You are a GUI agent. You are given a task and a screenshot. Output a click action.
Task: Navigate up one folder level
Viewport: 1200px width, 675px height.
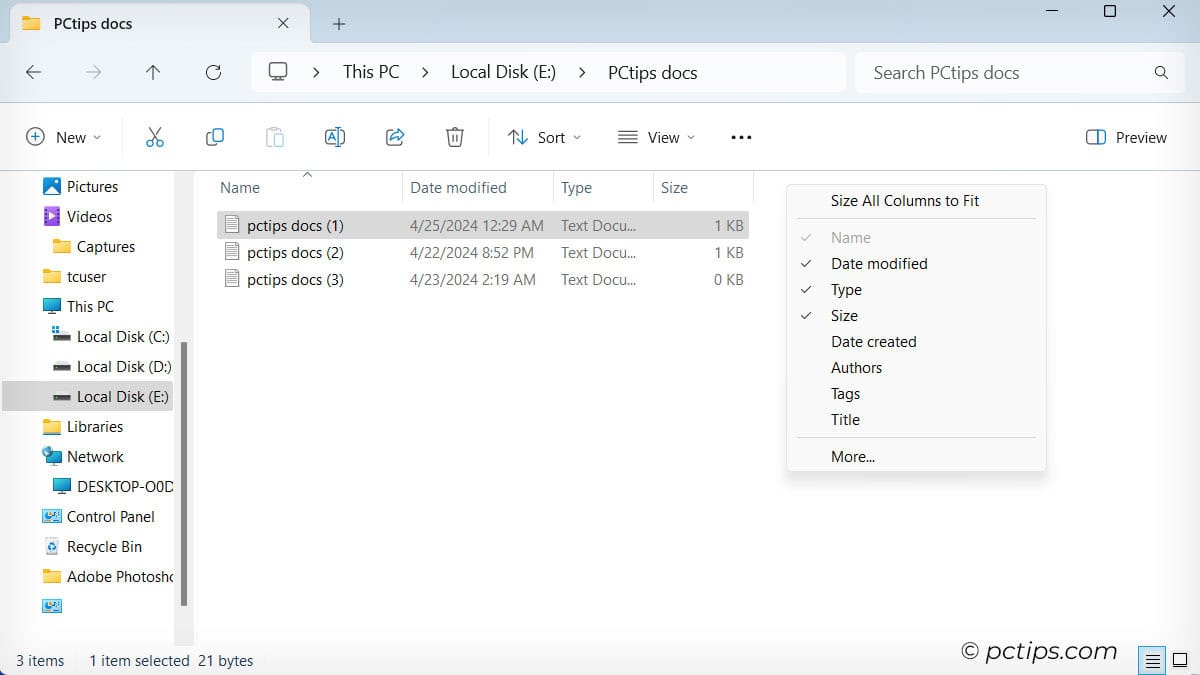[153, 72]
